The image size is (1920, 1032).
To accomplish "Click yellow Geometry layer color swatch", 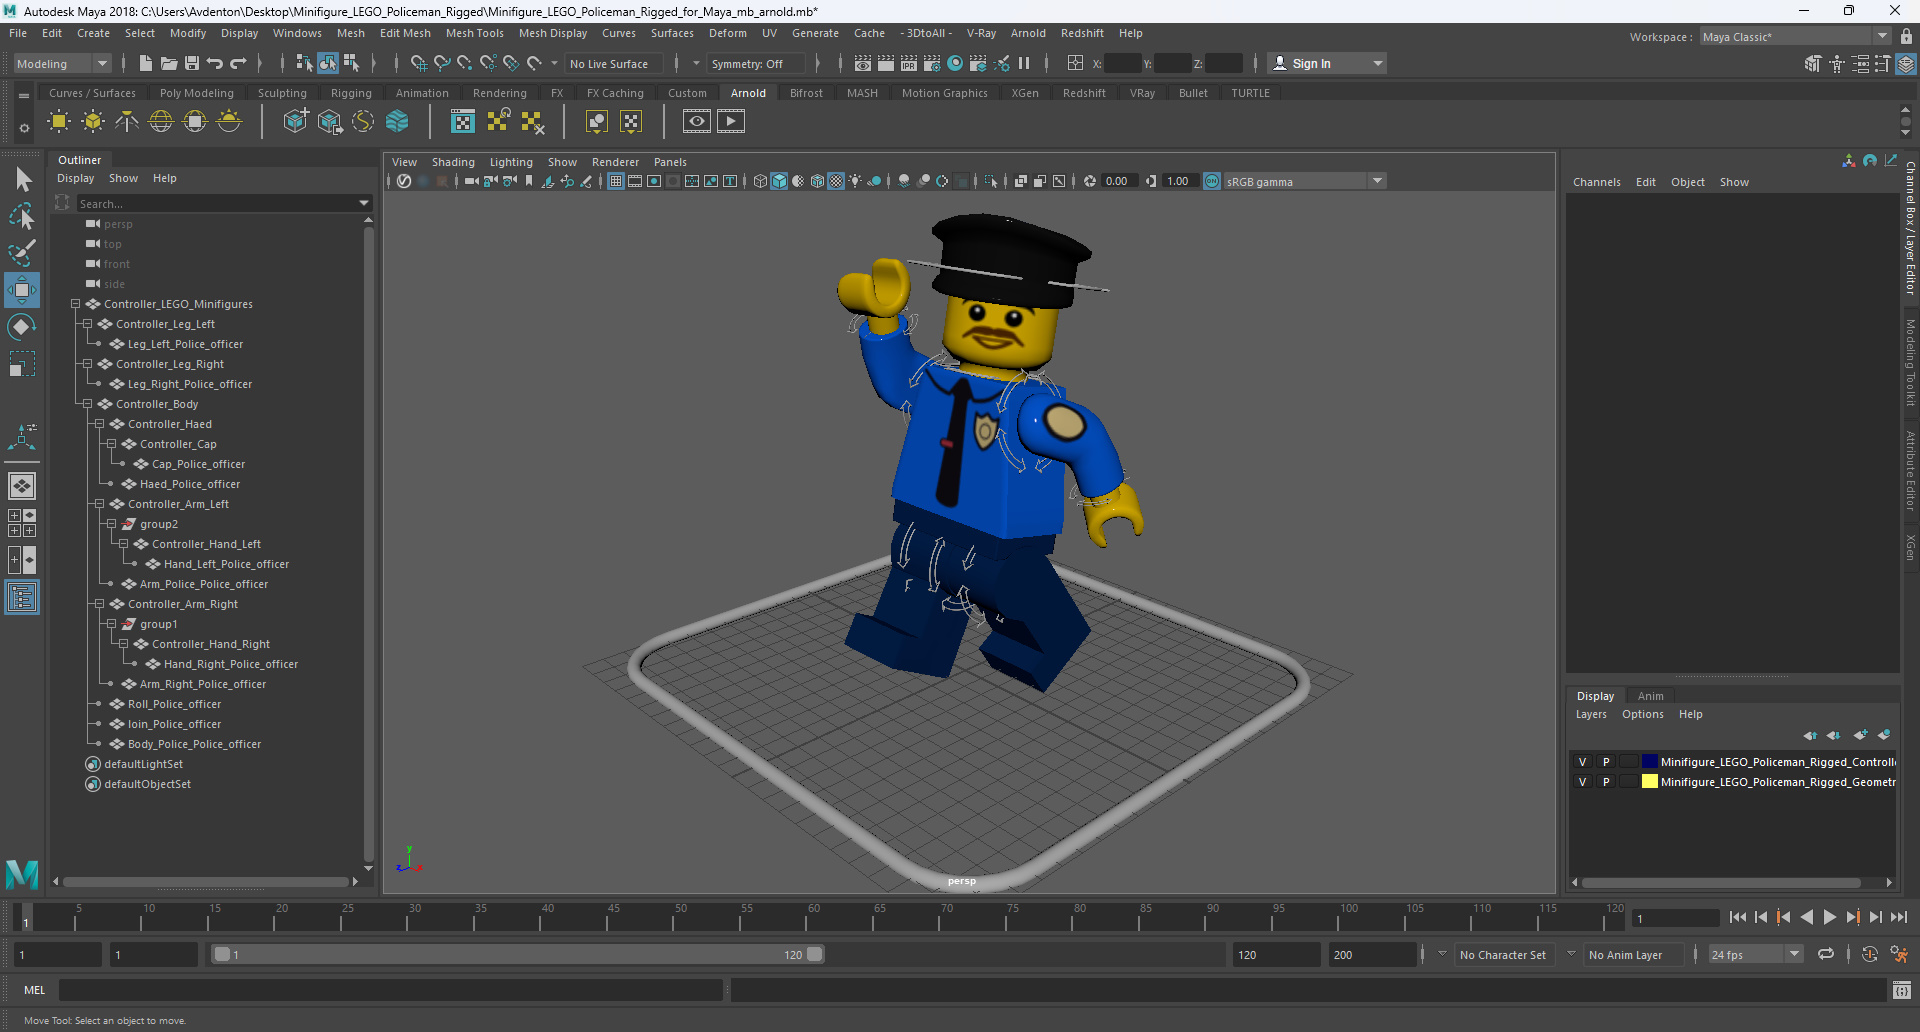I will pyautogui.click(x=1649, y=782).
